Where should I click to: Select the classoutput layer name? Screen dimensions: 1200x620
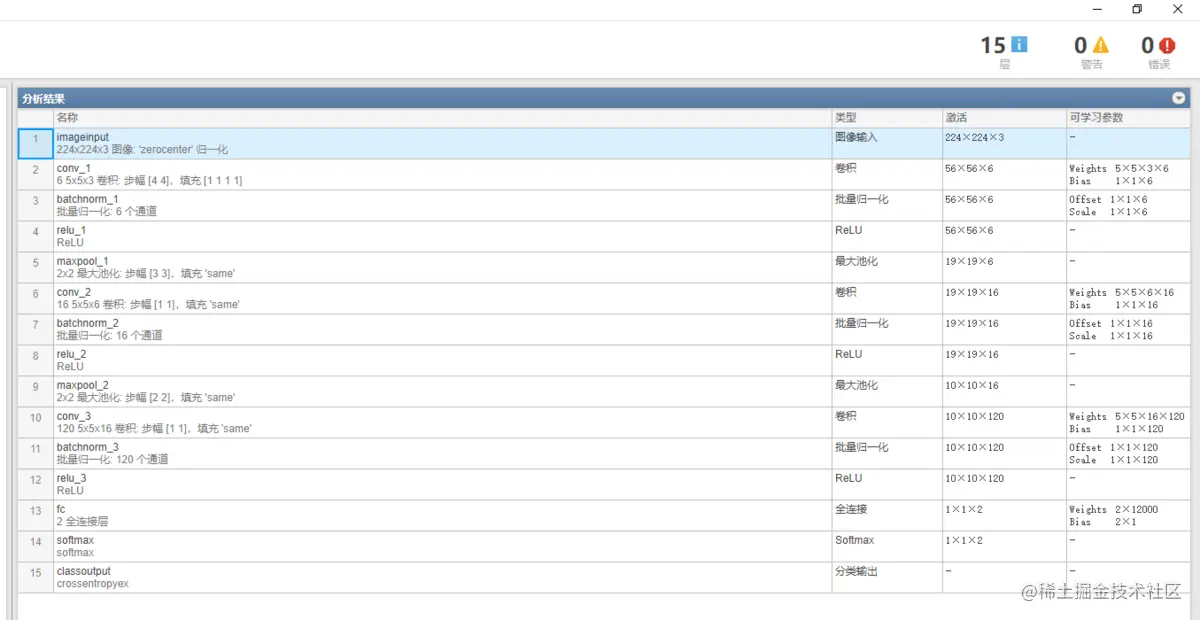(84, 571)
